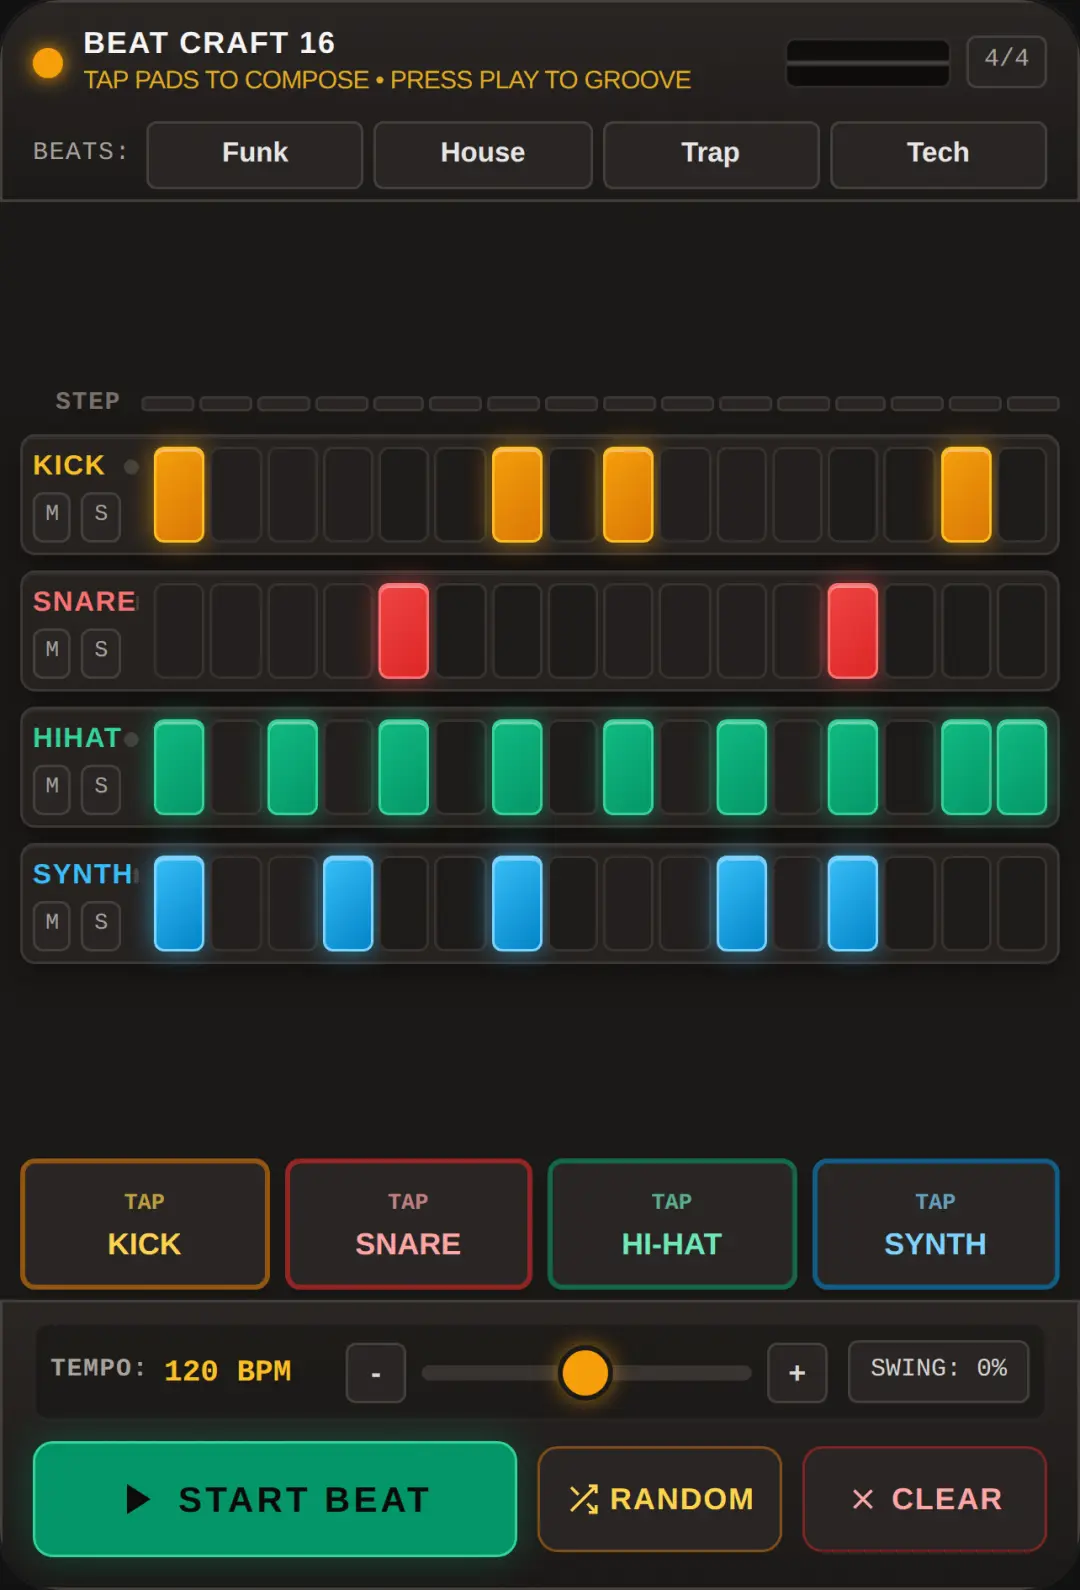Load the Trap beat preset

711,154
